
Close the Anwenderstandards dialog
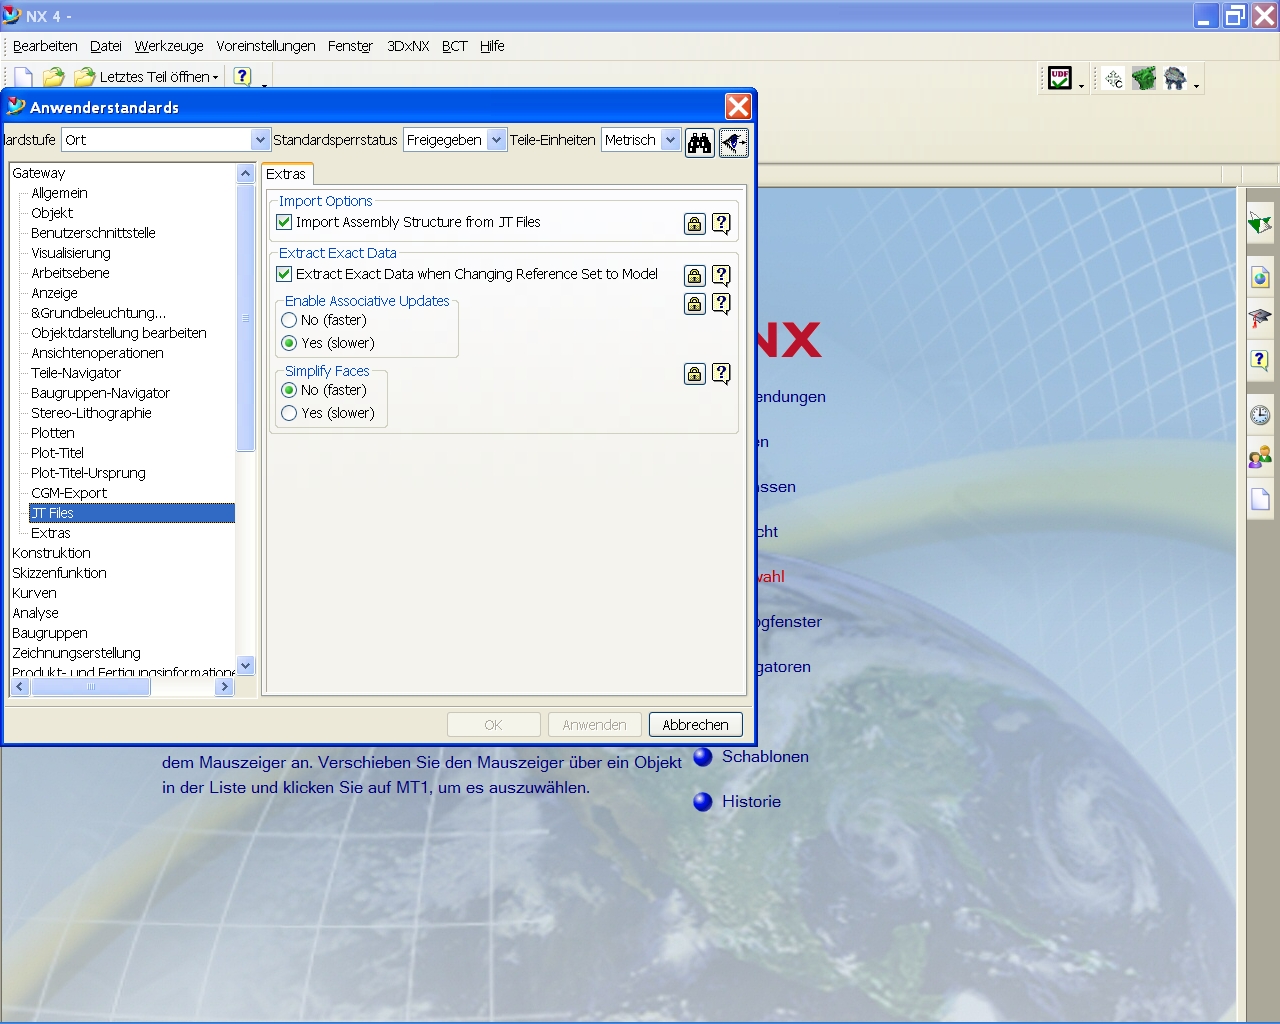pyautogui.click(x=738, y=107)
